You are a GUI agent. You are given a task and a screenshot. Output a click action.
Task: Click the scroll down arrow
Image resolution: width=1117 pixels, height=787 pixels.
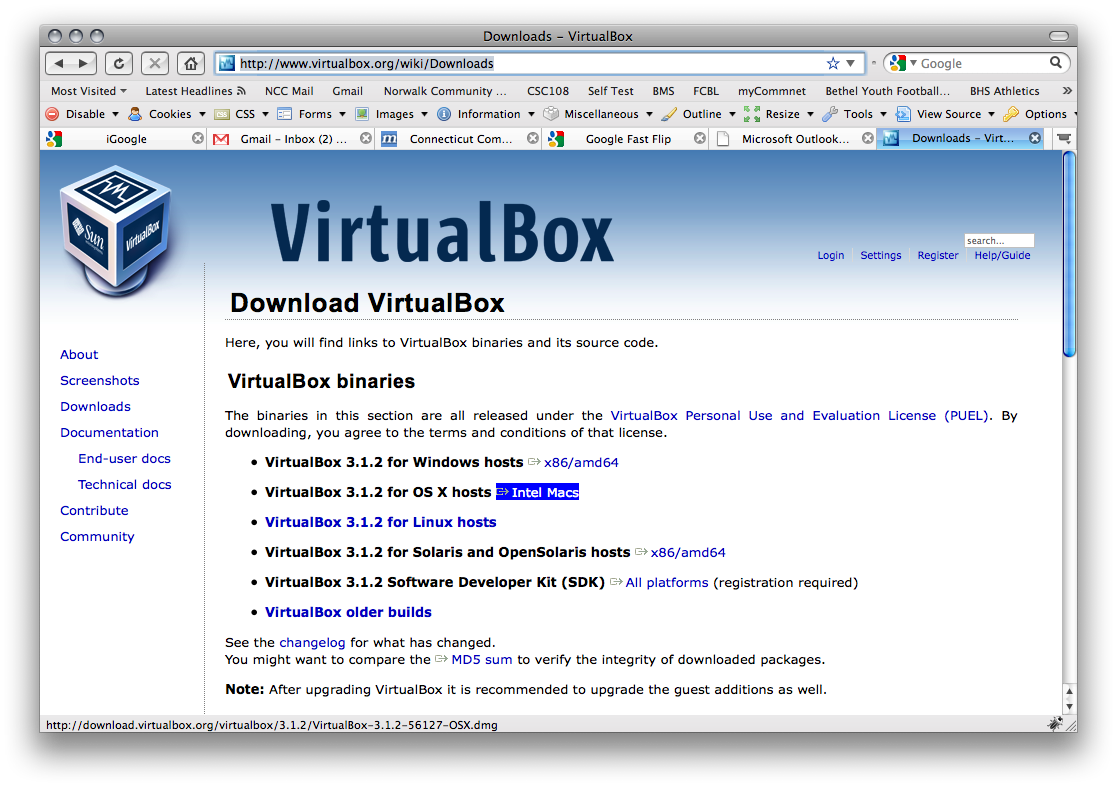(1069, 707)
